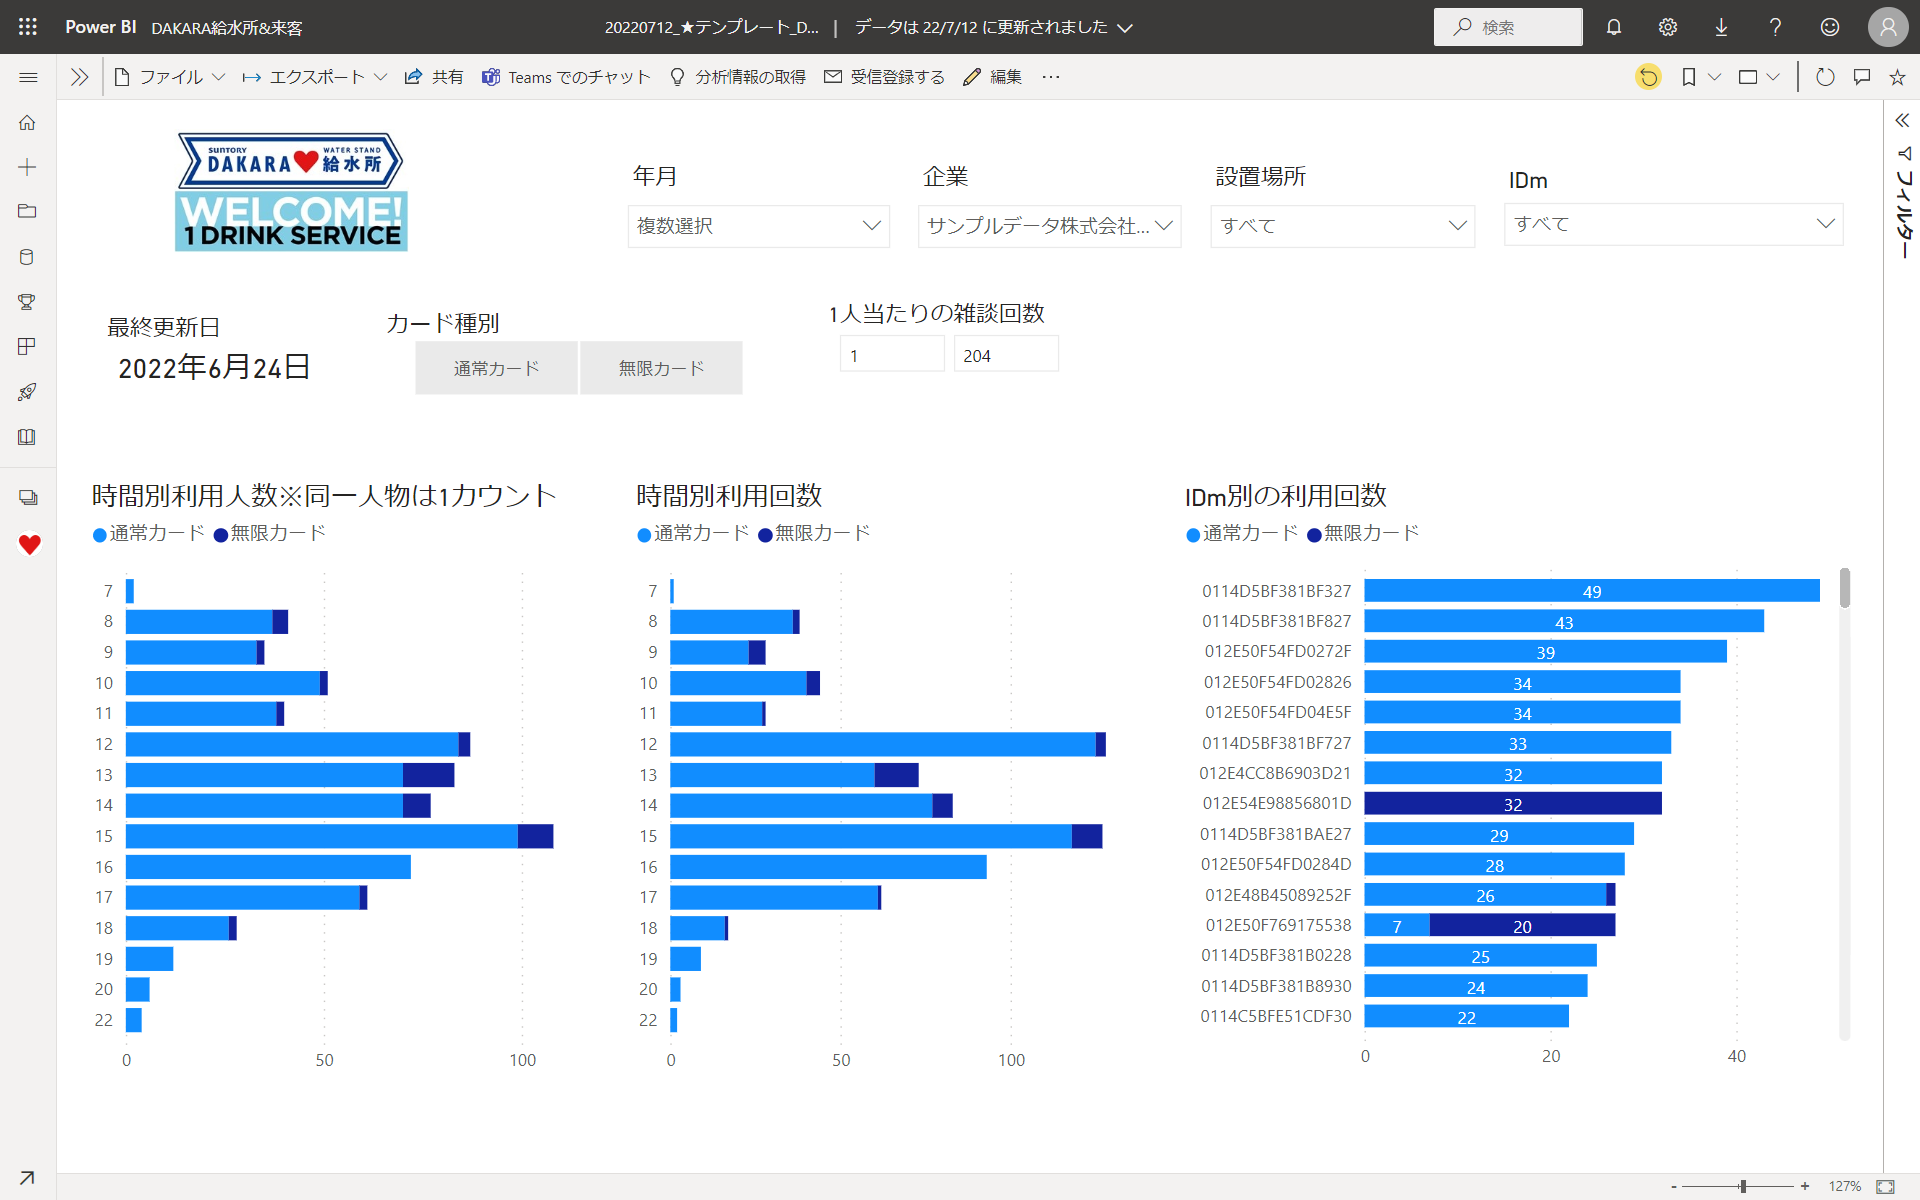
Task: Open the Goals trophy icon in sidebar
Action: [x=27, y=301]
